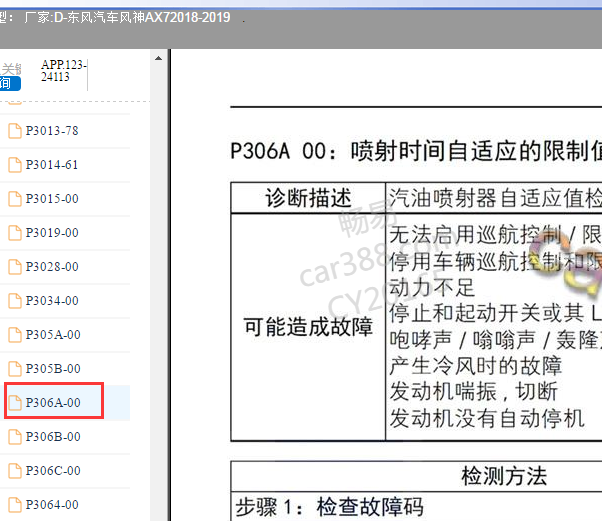
Task: Click the document icon beside P3014-61
Action: (15, 165)
